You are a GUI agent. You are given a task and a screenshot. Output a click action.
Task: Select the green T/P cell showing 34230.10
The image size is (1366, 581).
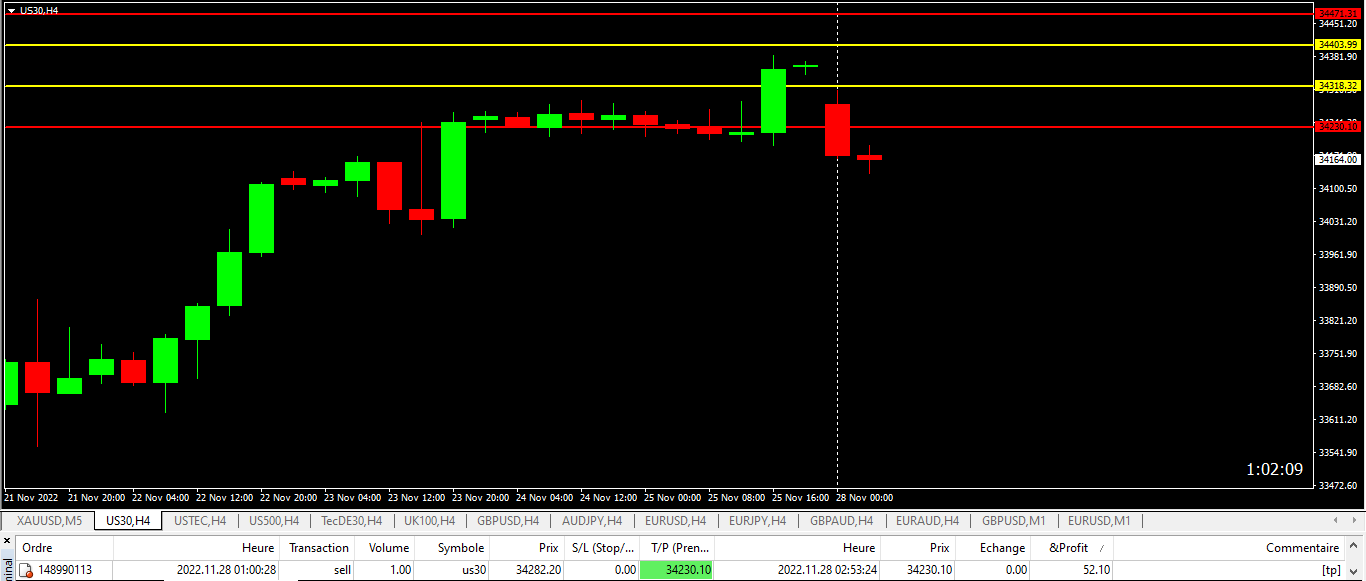pos(676,570)
